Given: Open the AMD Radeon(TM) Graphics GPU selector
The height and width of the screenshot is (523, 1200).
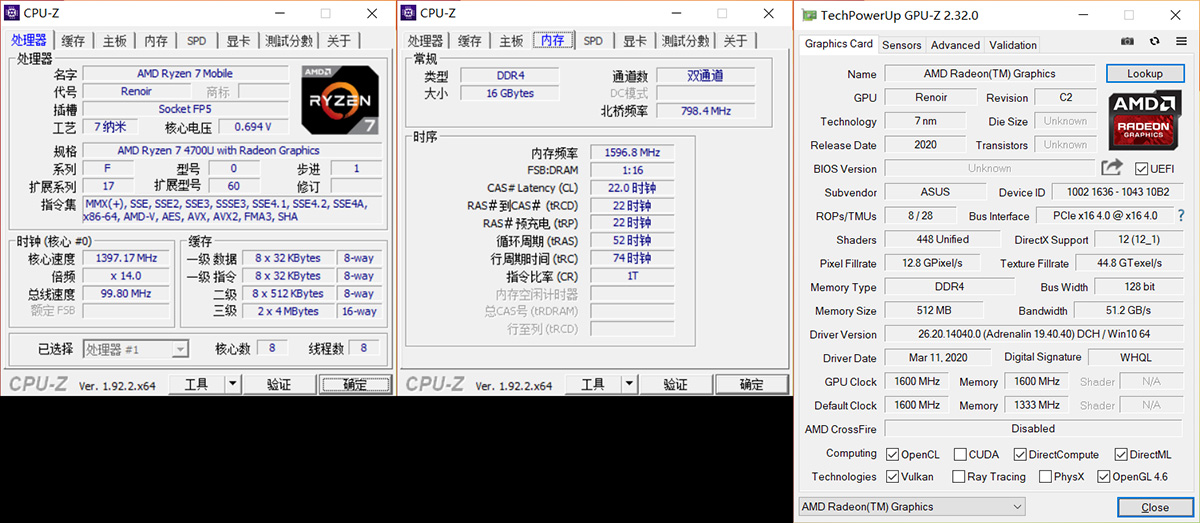Looking at the screenshot, I should pos(912,507).
